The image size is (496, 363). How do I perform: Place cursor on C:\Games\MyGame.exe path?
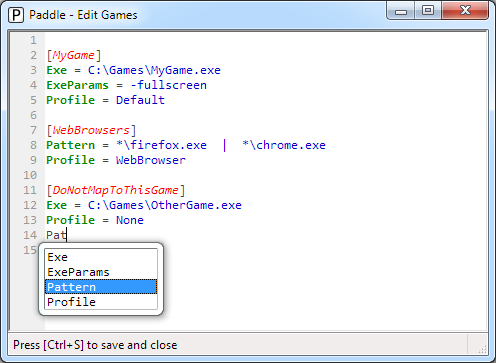[154, 70]
